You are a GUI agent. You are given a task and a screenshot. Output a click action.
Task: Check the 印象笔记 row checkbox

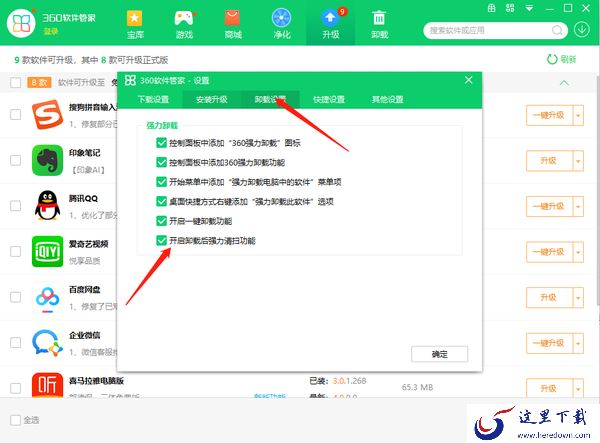point(16,160)
